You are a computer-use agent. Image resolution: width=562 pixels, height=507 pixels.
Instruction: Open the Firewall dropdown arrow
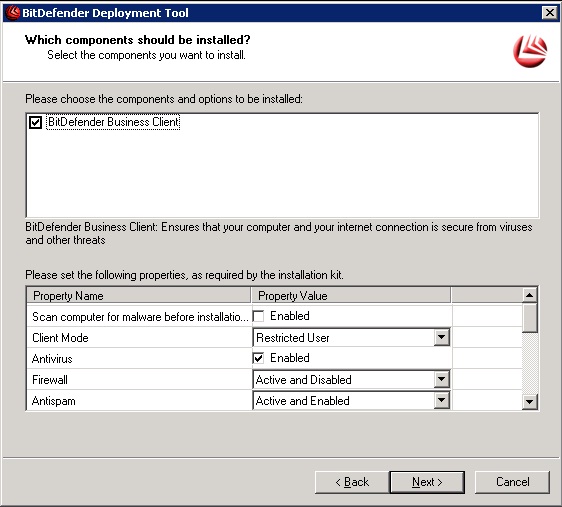point(442,379)
